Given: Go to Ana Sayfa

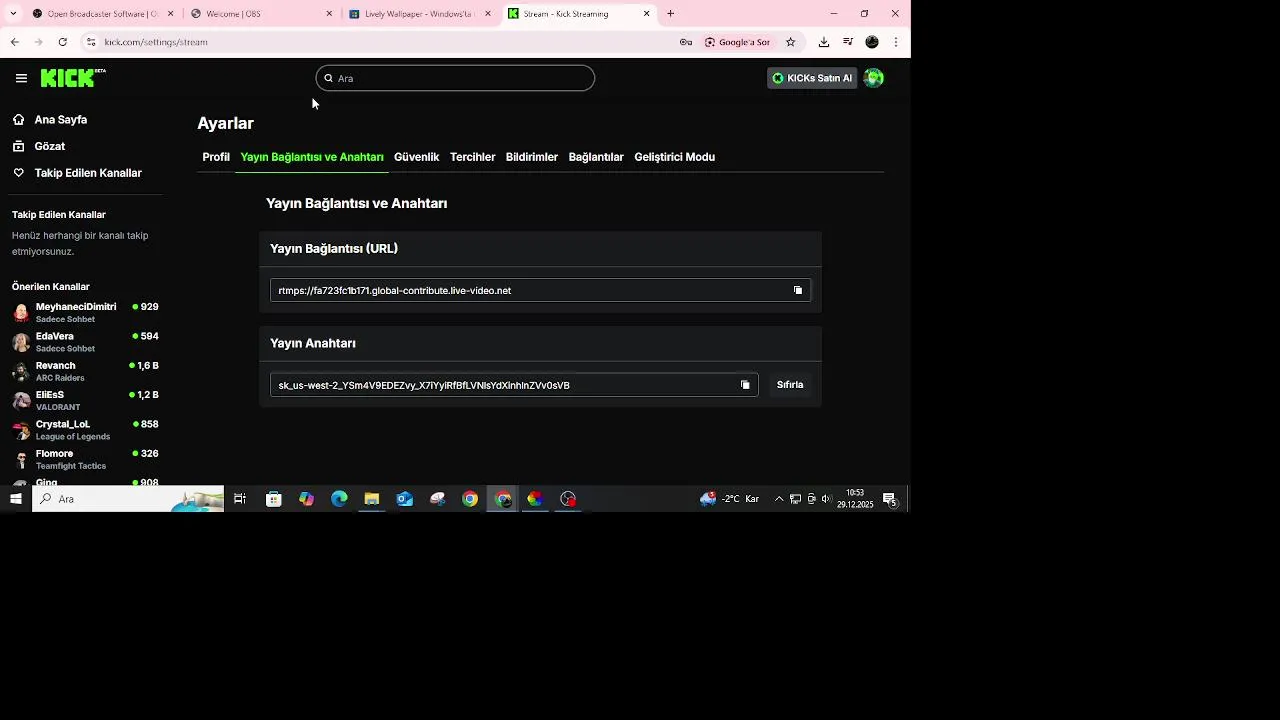Looking at the screenshot, I should [61, 119].
